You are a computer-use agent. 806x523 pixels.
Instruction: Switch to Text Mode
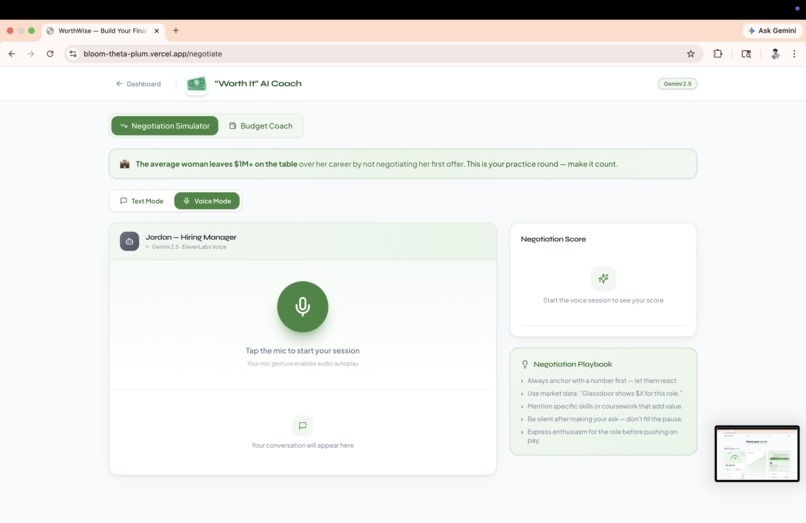(x=141, y=201)
